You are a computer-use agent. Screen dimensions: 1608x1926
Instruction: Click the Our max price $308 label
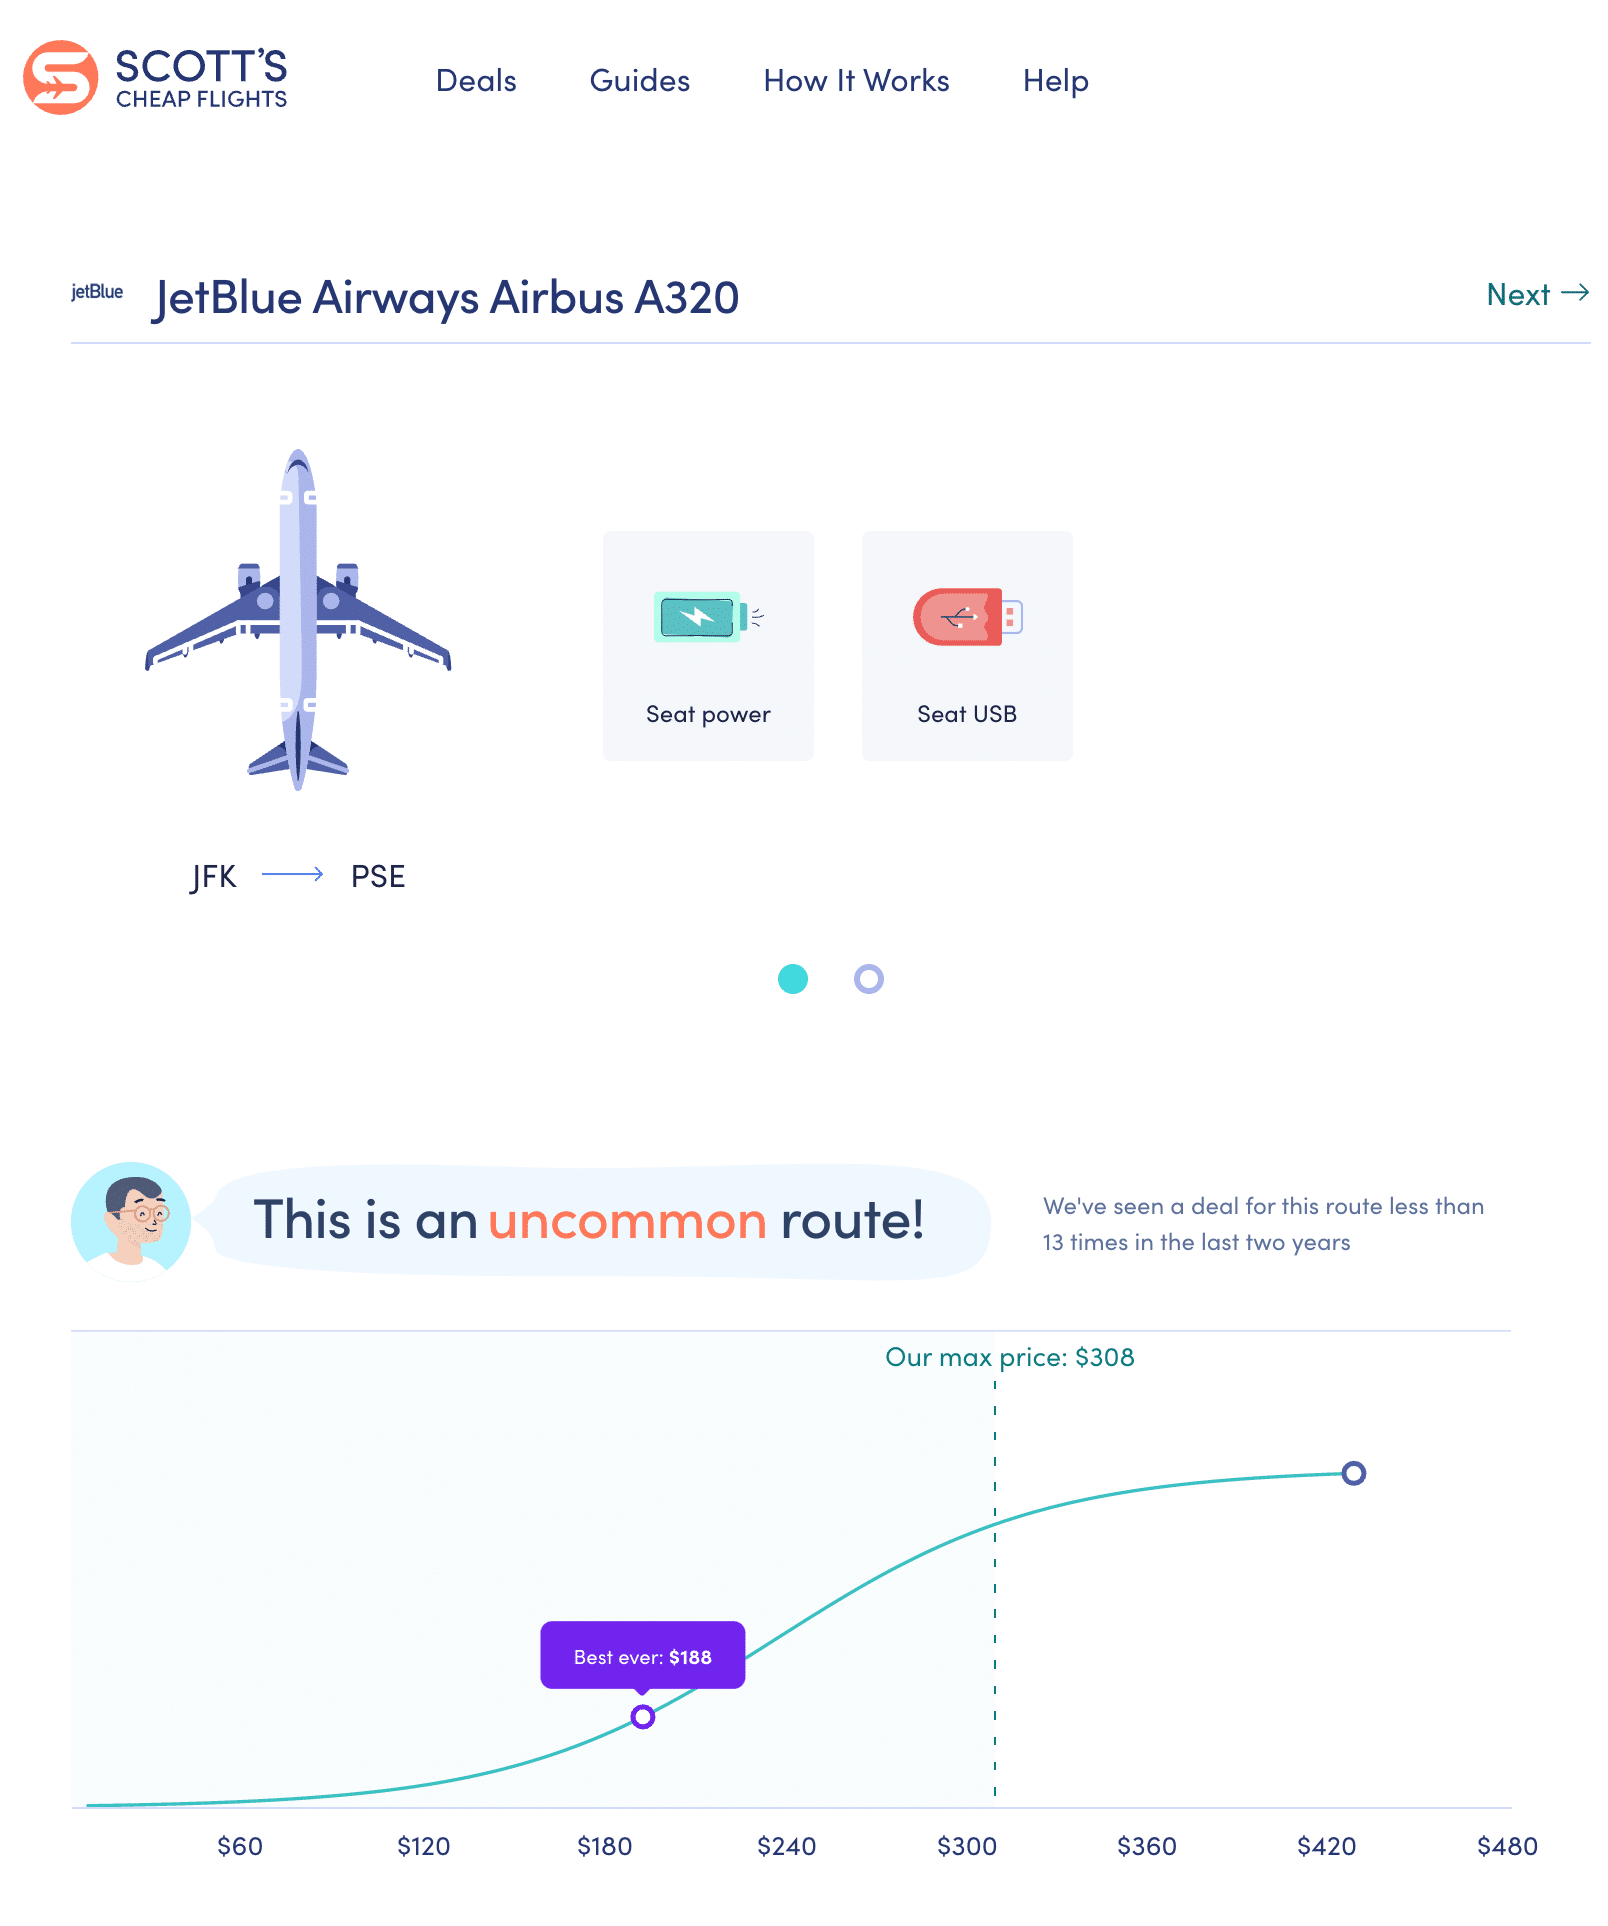(x=1010, y=1357)
